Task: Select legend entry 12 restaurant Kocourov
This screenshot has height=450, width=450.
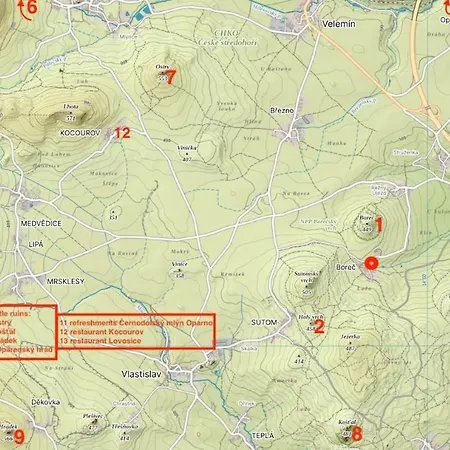Action: (x=102, y=332)
